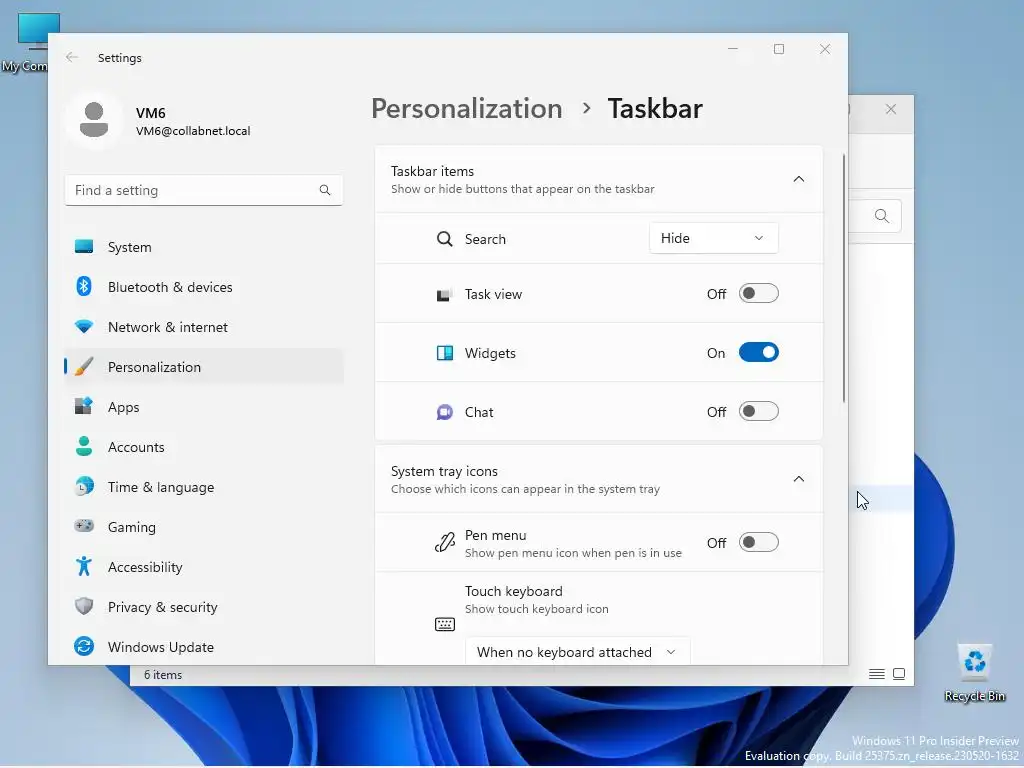1024x768 pixels.
Task: Click the Time & language clock icon
Action: tap(84, 487)
